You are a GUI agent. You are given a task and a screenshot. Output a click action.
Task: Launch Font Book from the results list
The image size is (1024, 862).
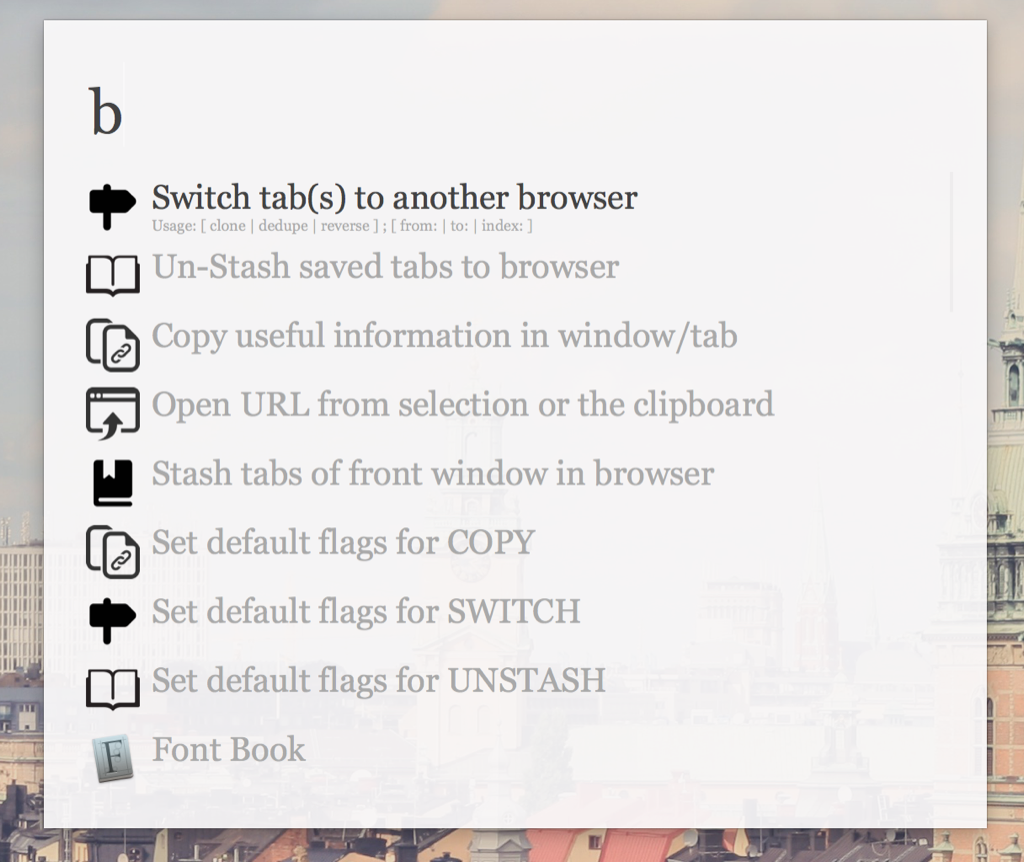click(x=228, y=750)
